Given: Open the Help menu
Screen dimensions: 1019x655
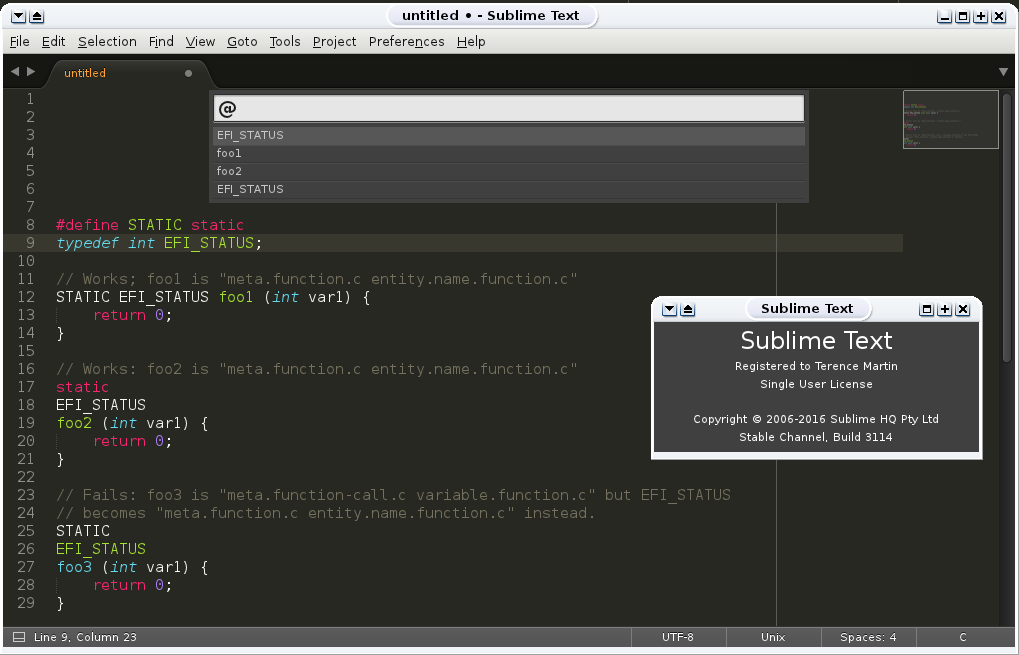Looking at the screenshot, I should tap(471, 42).
